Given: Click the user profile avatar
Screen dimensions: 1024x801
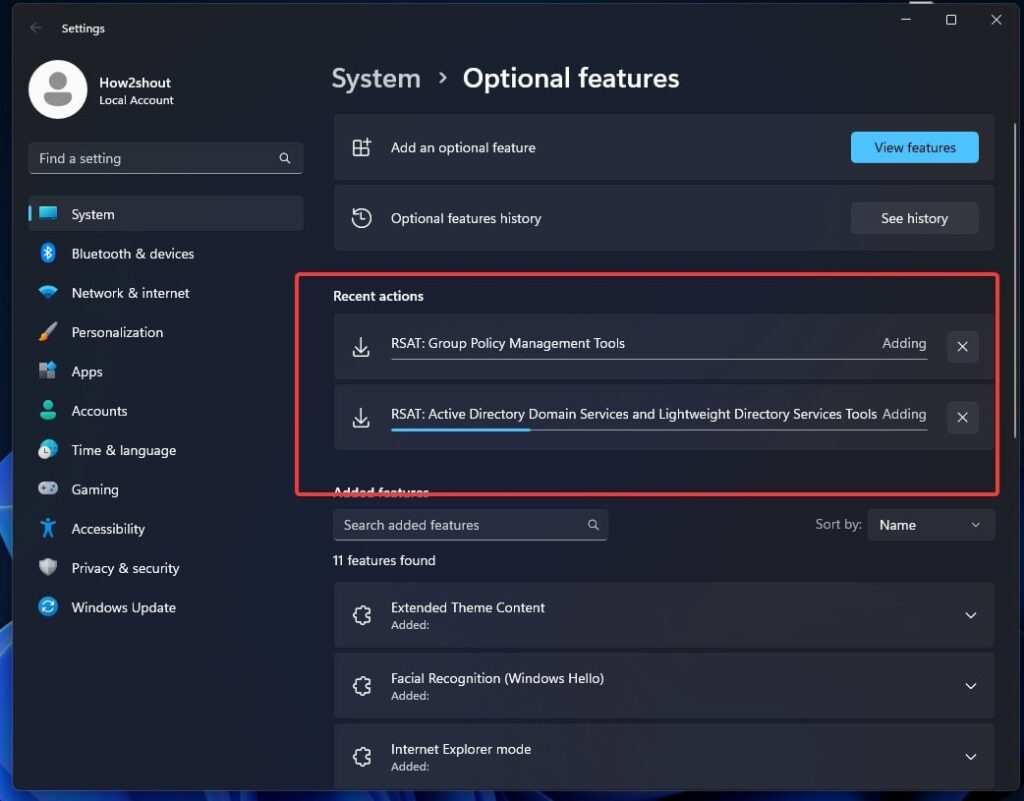Looking at the screenshot, I should pyautogui.click(x=58, y=90).
